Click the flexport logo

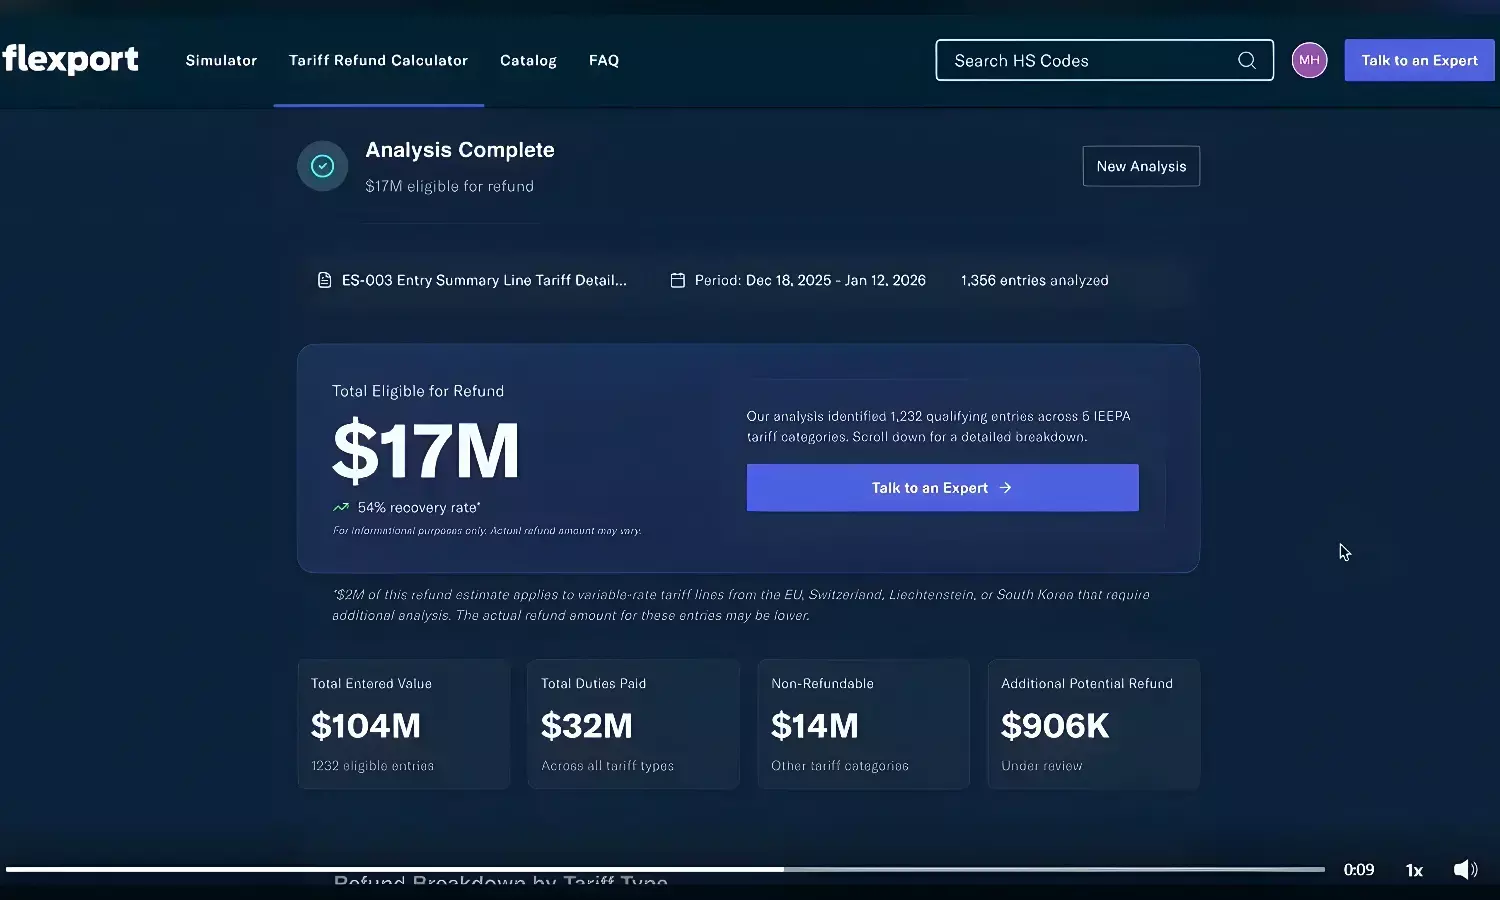70,60
